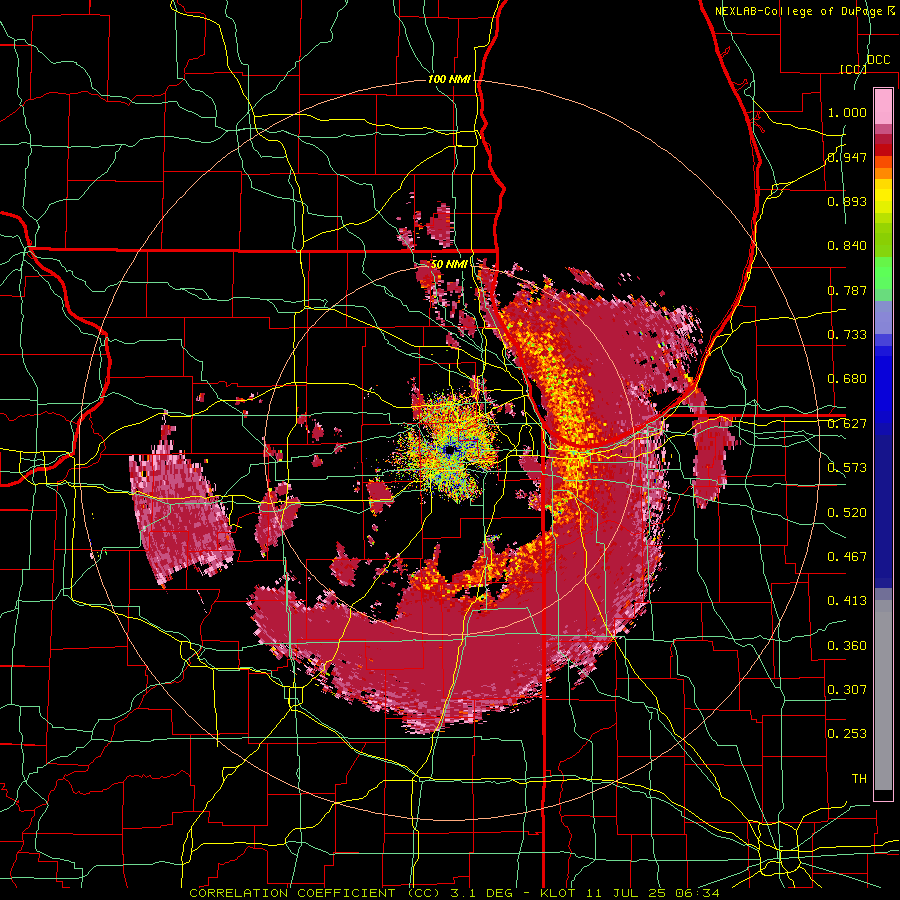The width and height of the screenshot is (900, 900).
Task: Click the 0.627 legend value
Action: 847,424
